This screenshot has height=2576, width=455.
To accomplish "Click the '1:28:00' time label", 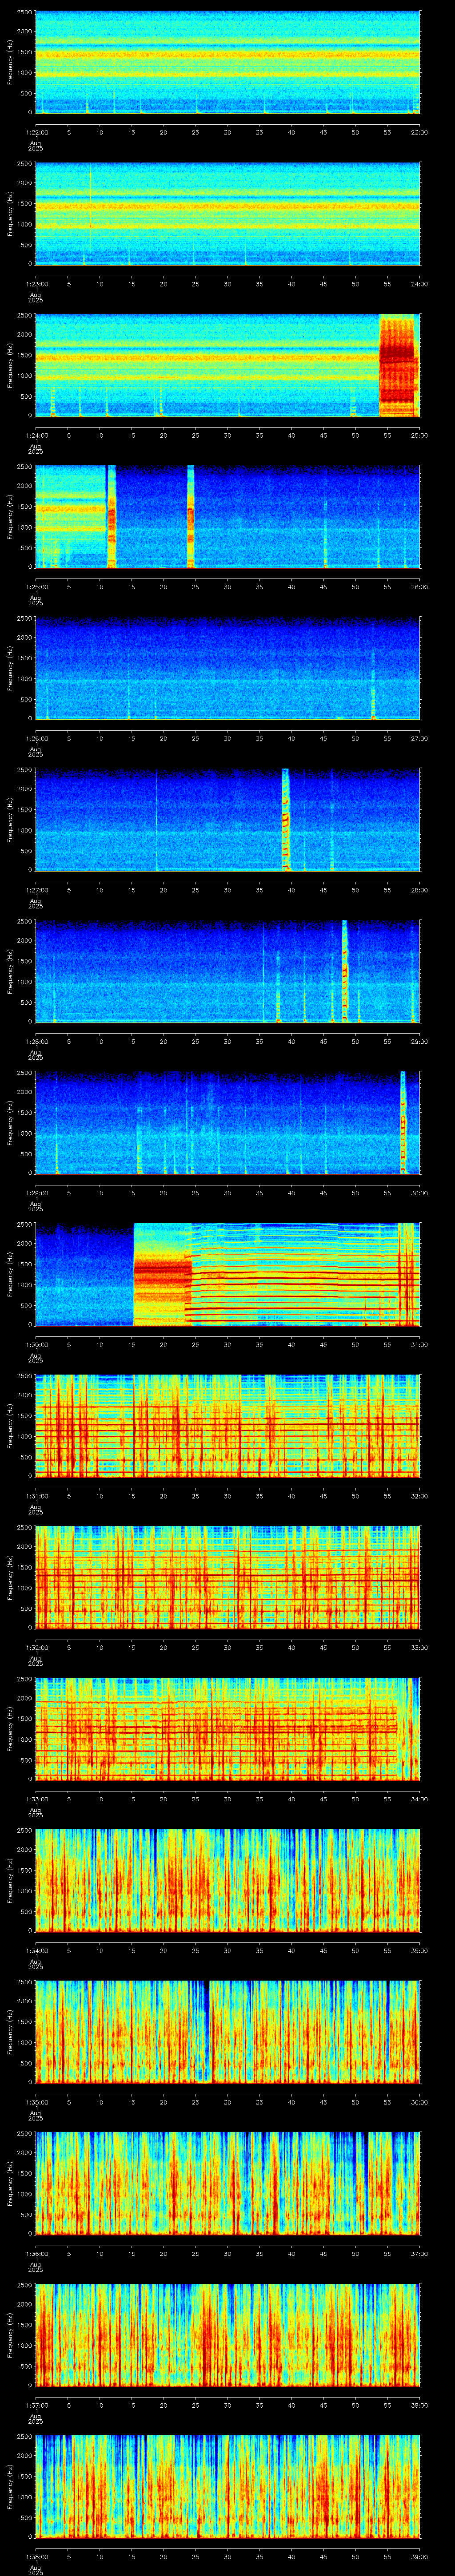I will tap(36, 1041).
